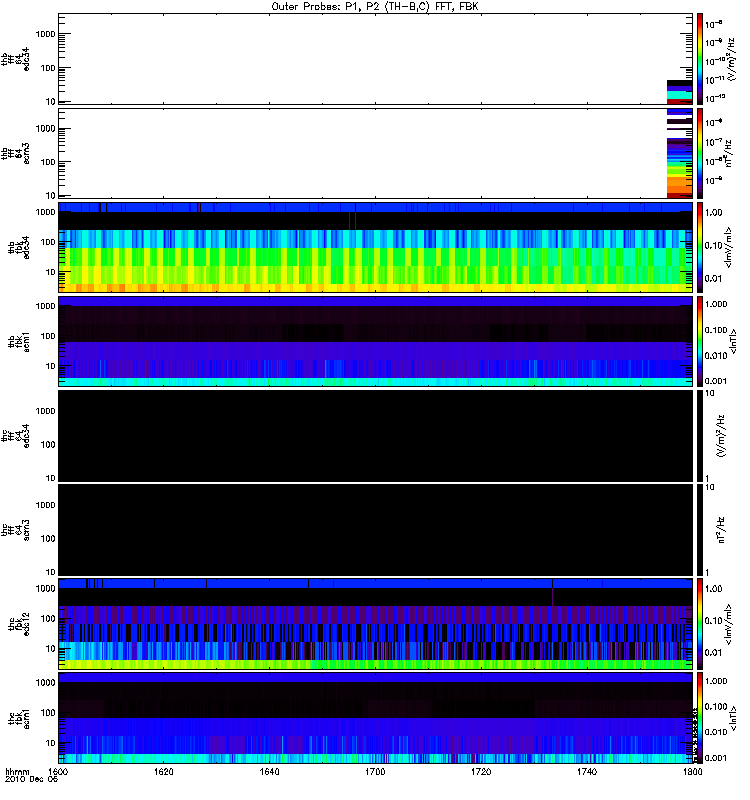
Task: Click the '1000' tick of thb fbk scm1 axis
Action: (45, 306)
